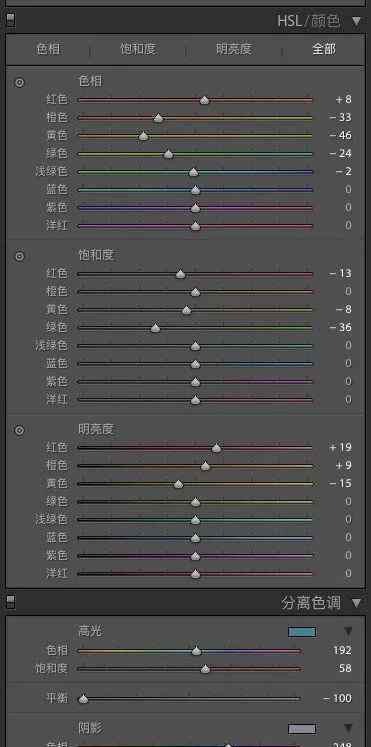
Task: Select the 色相 targeted adjustment tool icon
Action: click(x=20, y=82)
